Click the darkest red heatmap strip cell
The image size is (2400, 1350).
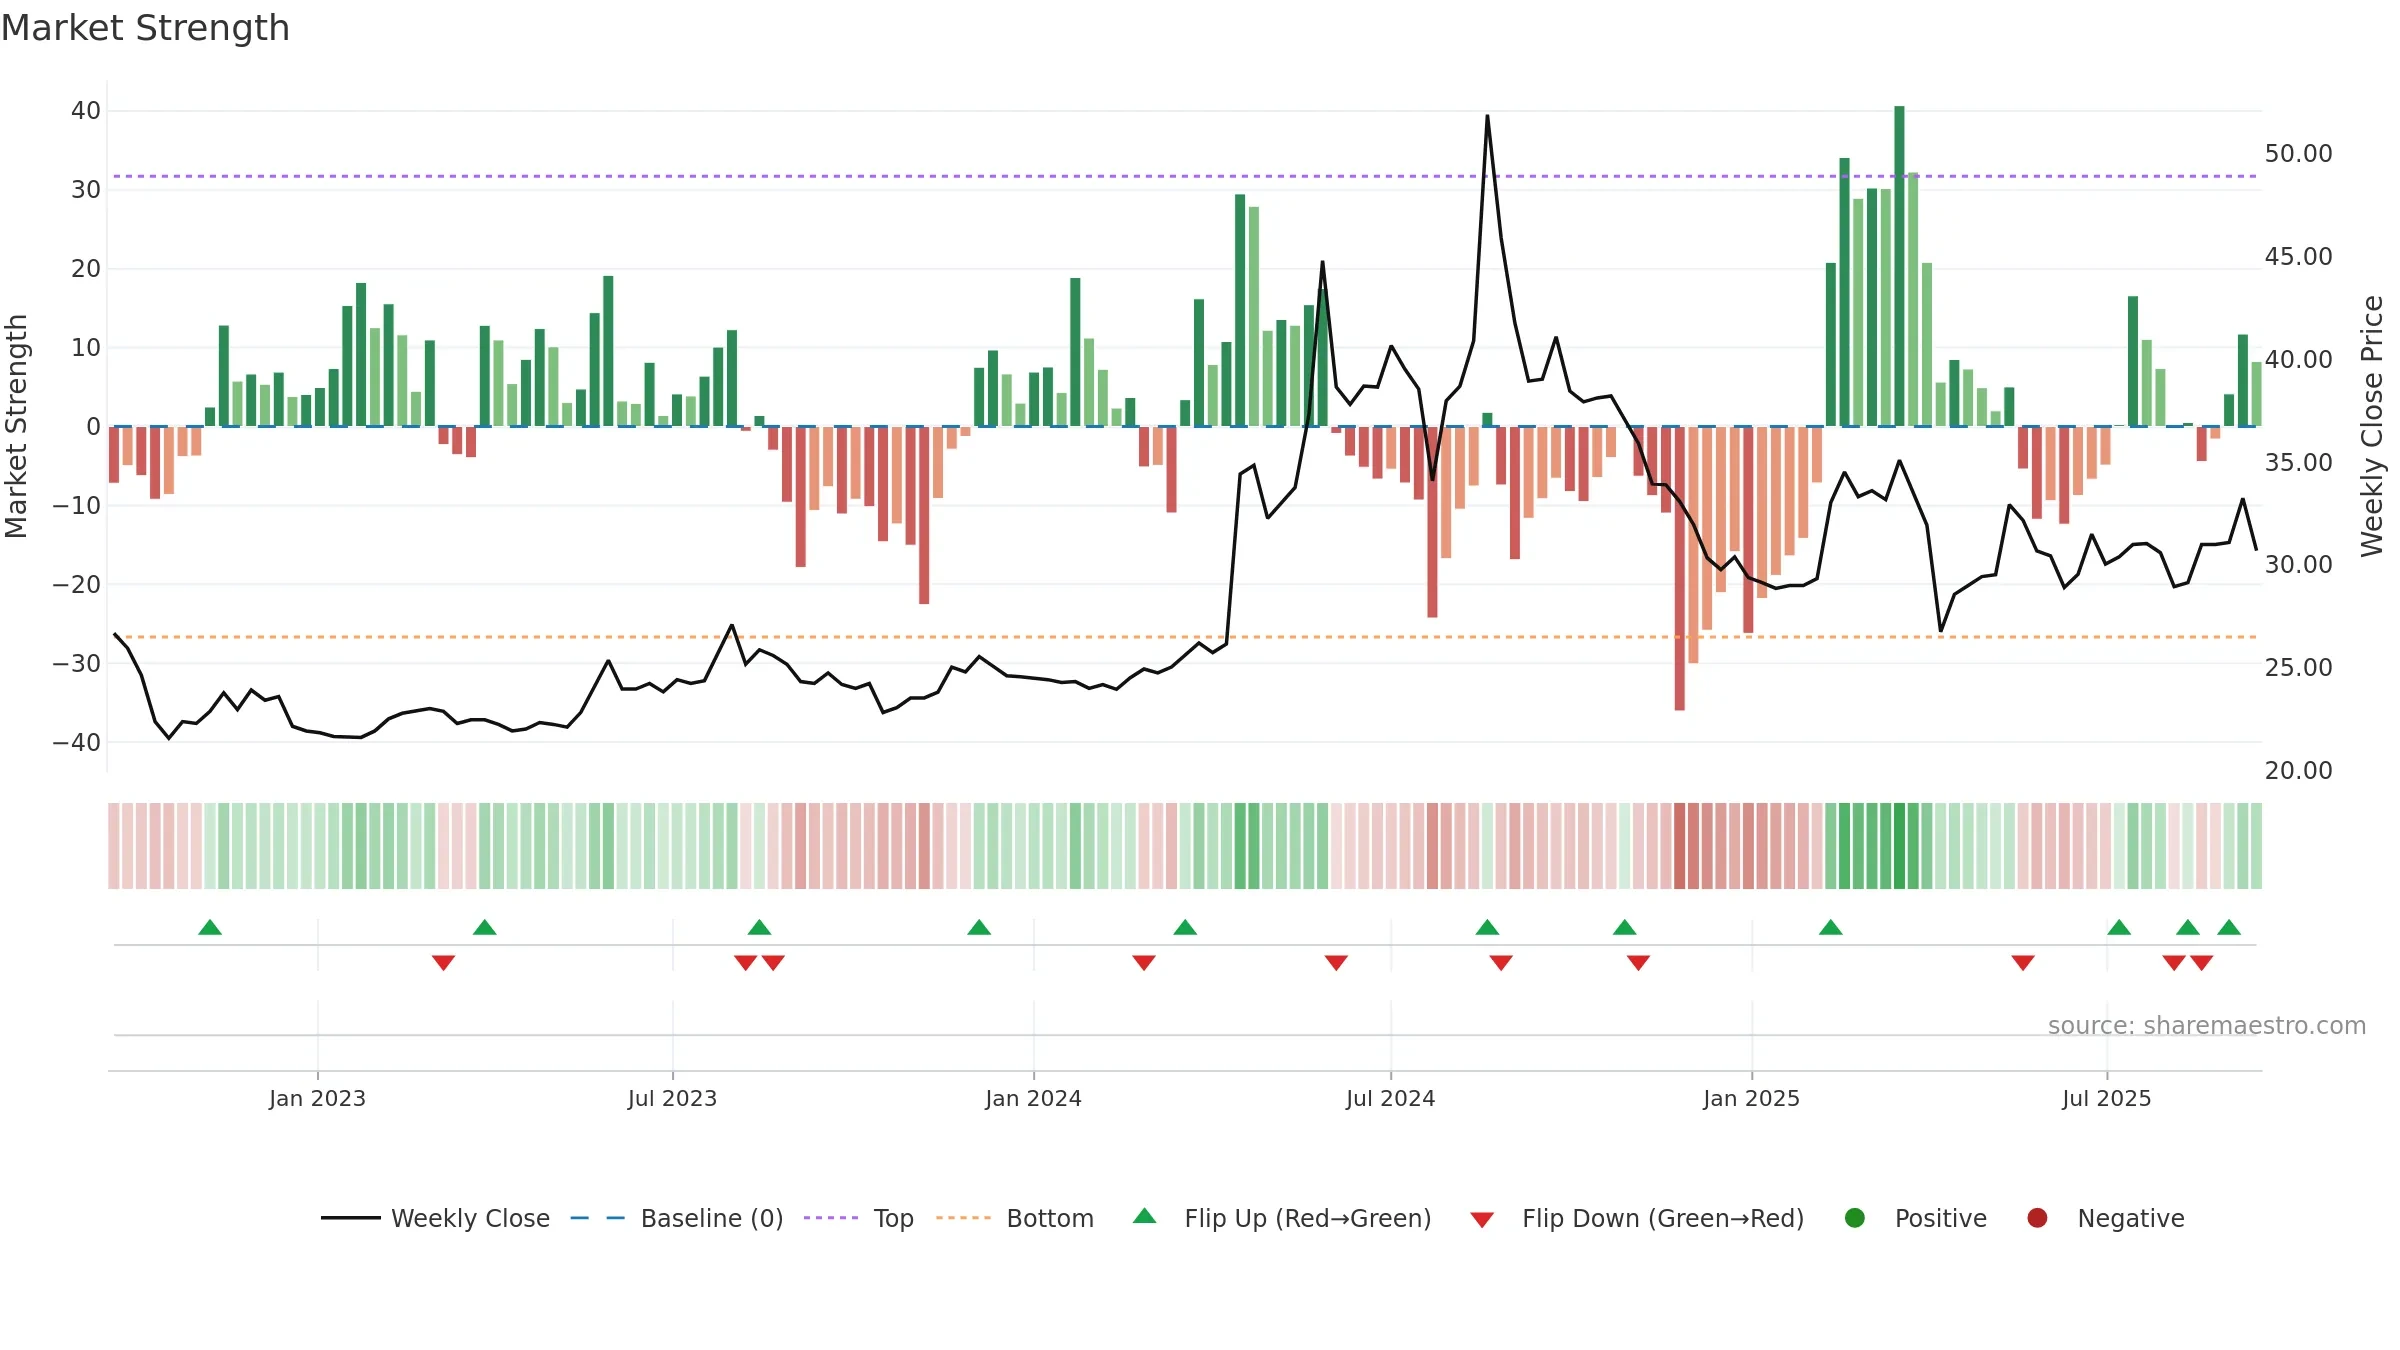tap(1680, 846)
